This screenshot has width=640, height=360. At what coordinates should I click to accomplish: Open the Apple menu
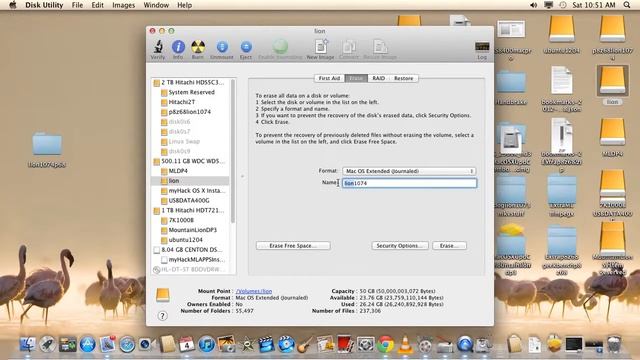13,5
